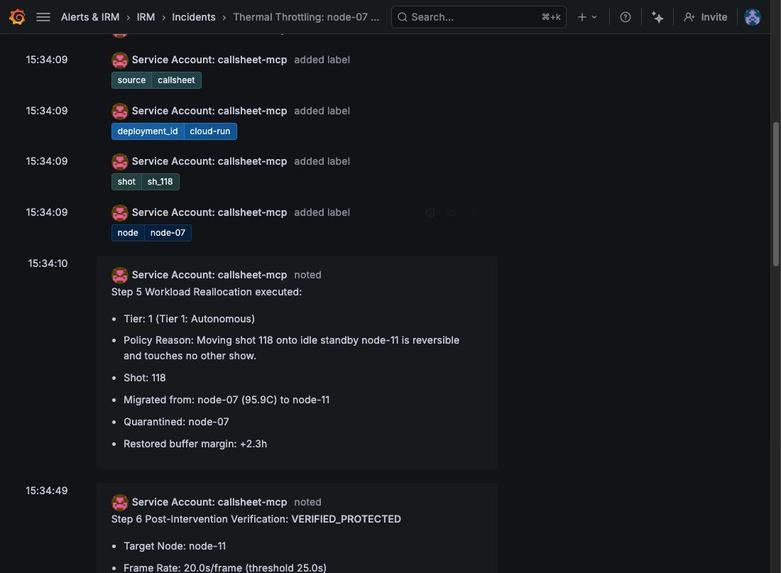This screenshot has width=781, height=573.
Task: Click service account avatar beside node label
Action: pos(120,213)
